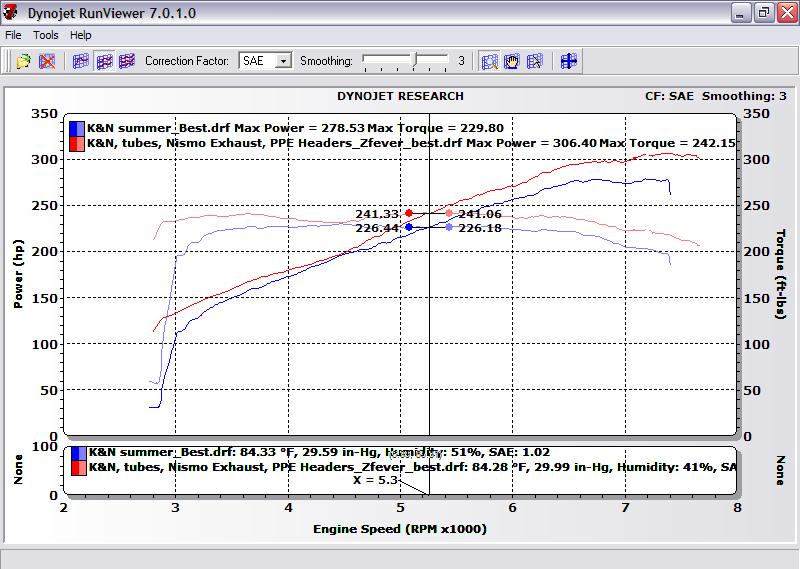
Task: Click the 'Max Torque = 242.15' legend text
Action: click(667, 143)
